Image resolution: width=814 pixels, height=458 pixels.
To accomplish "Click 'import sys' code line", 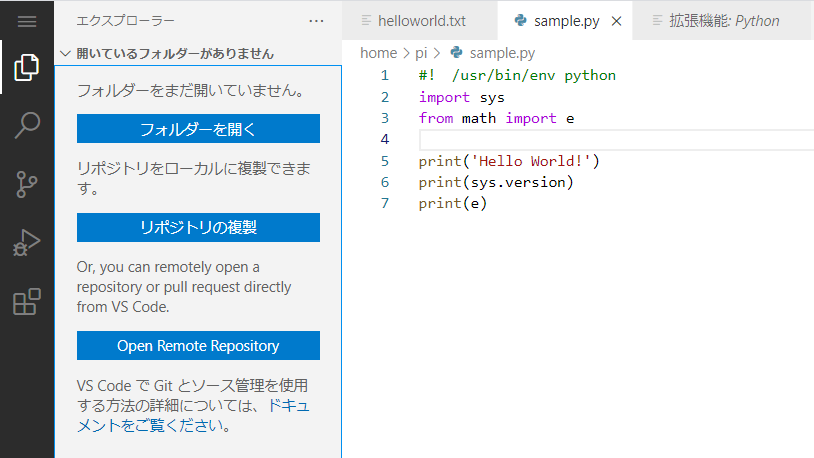I will point(462,97).
